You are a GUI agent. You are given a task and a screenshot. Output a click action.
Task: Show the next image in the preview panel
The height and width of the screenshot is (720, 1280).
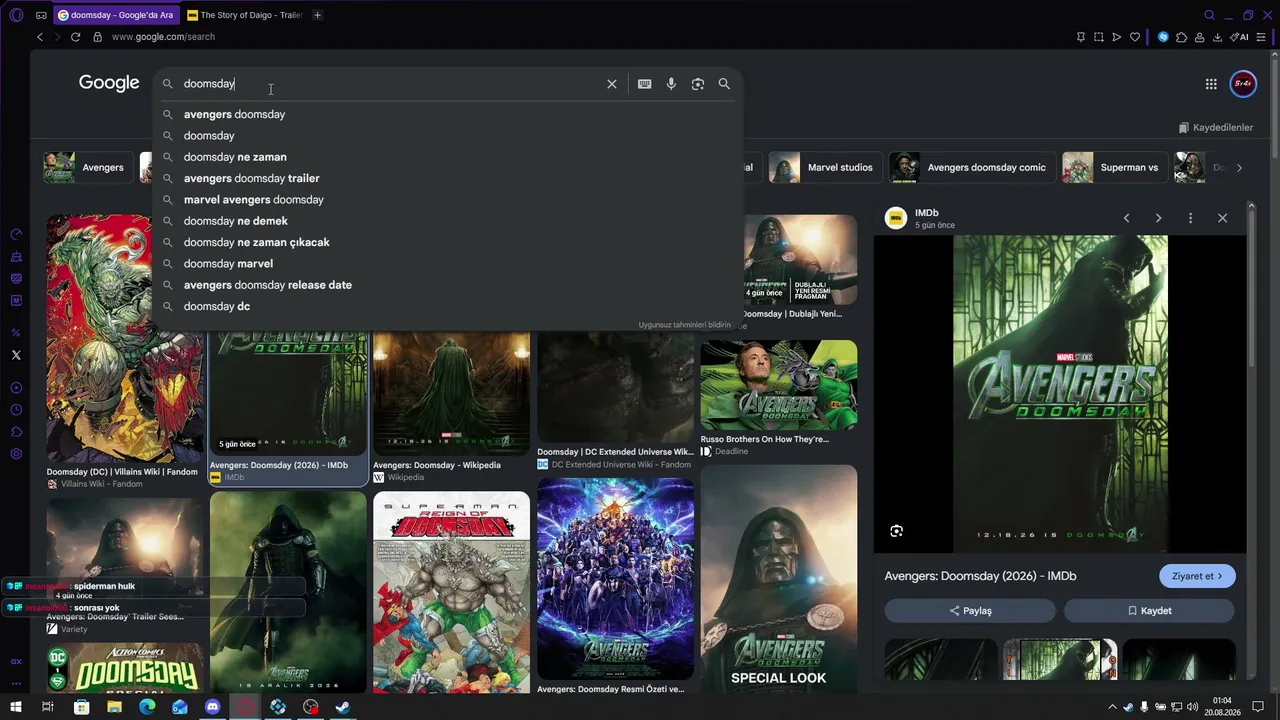click(x=1158, y=218)
